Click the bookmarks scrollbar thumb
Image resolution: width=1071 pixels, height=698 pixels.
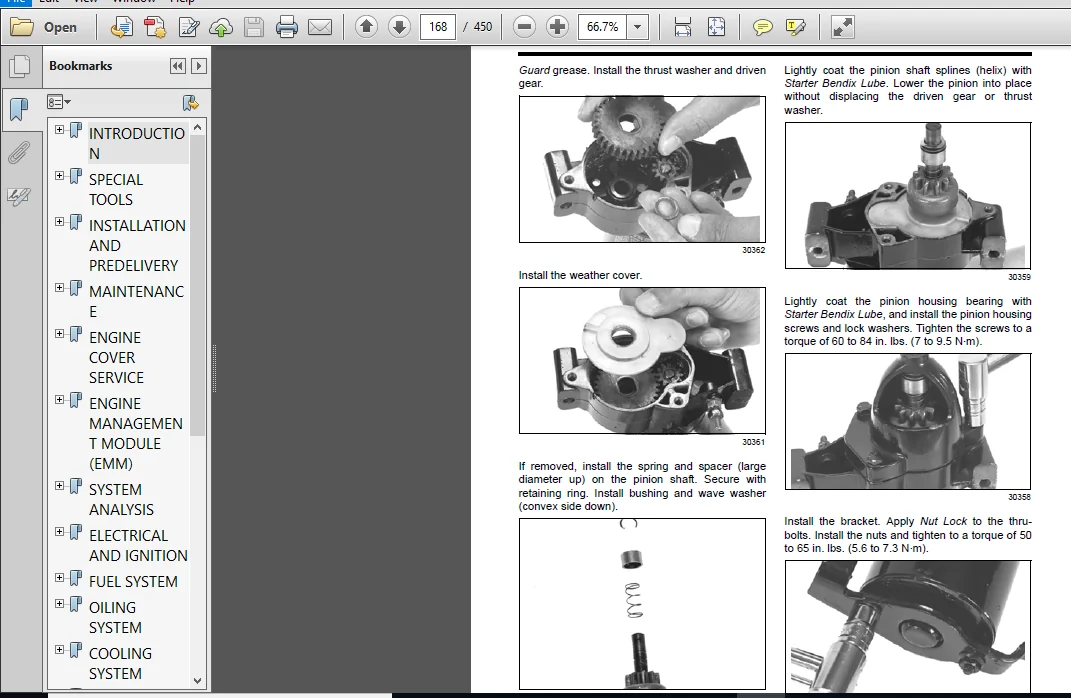[197, 285]
